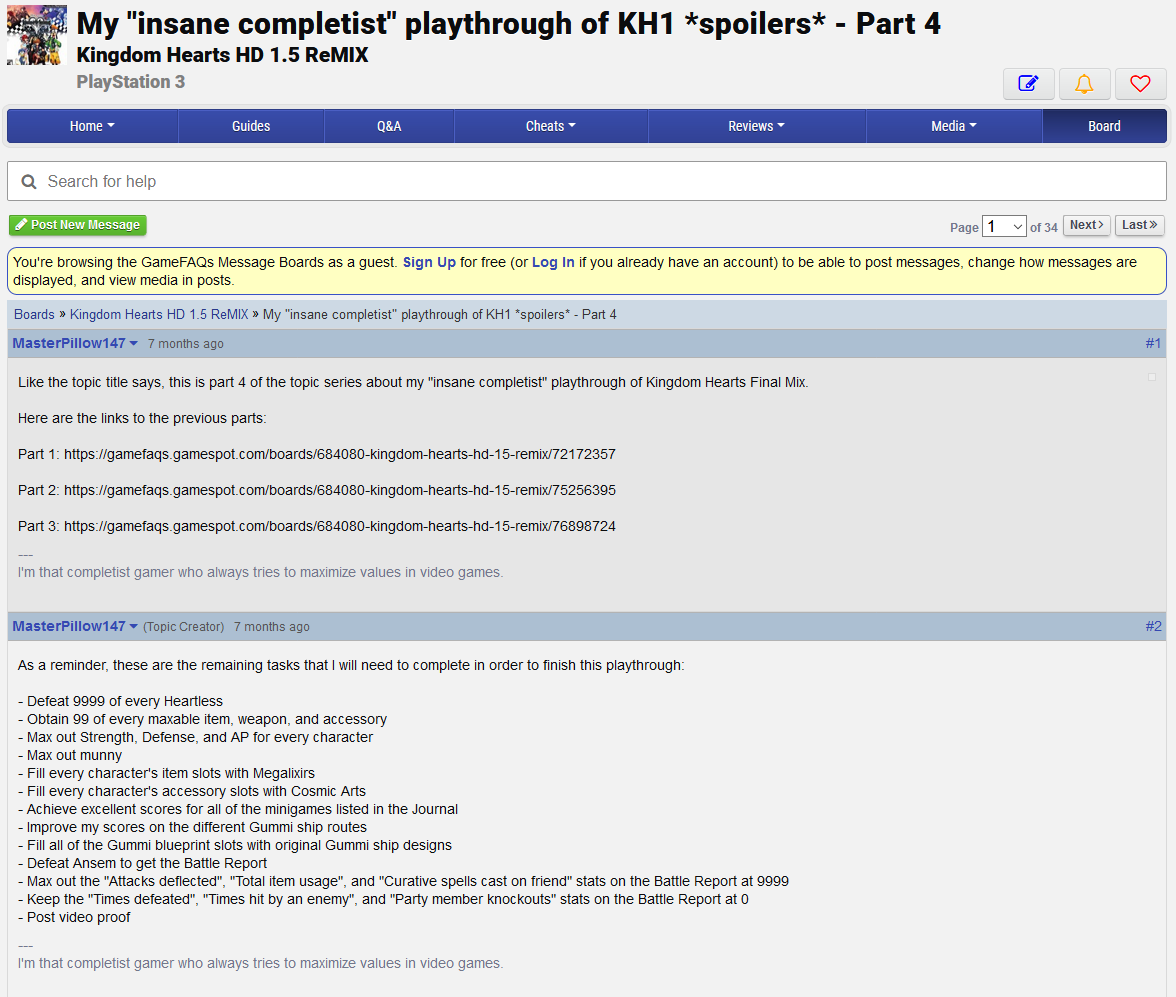
Task: Go to the Next page
Action: coord(1087,225)
